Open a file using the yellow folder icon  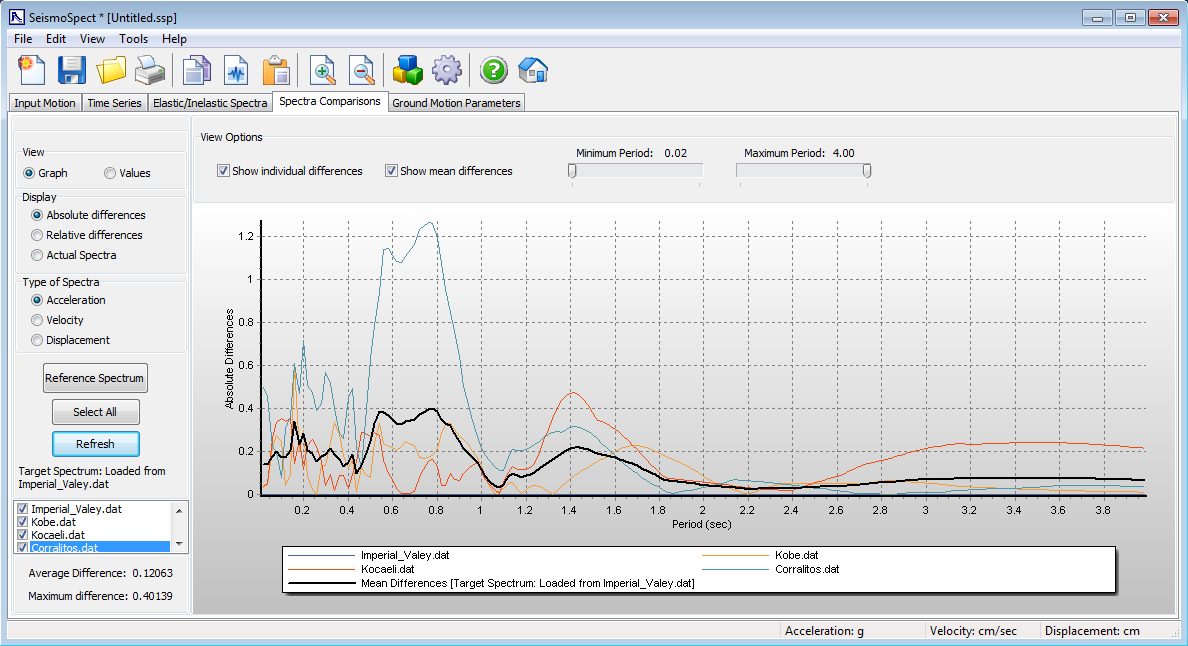[x=111, y=70]
